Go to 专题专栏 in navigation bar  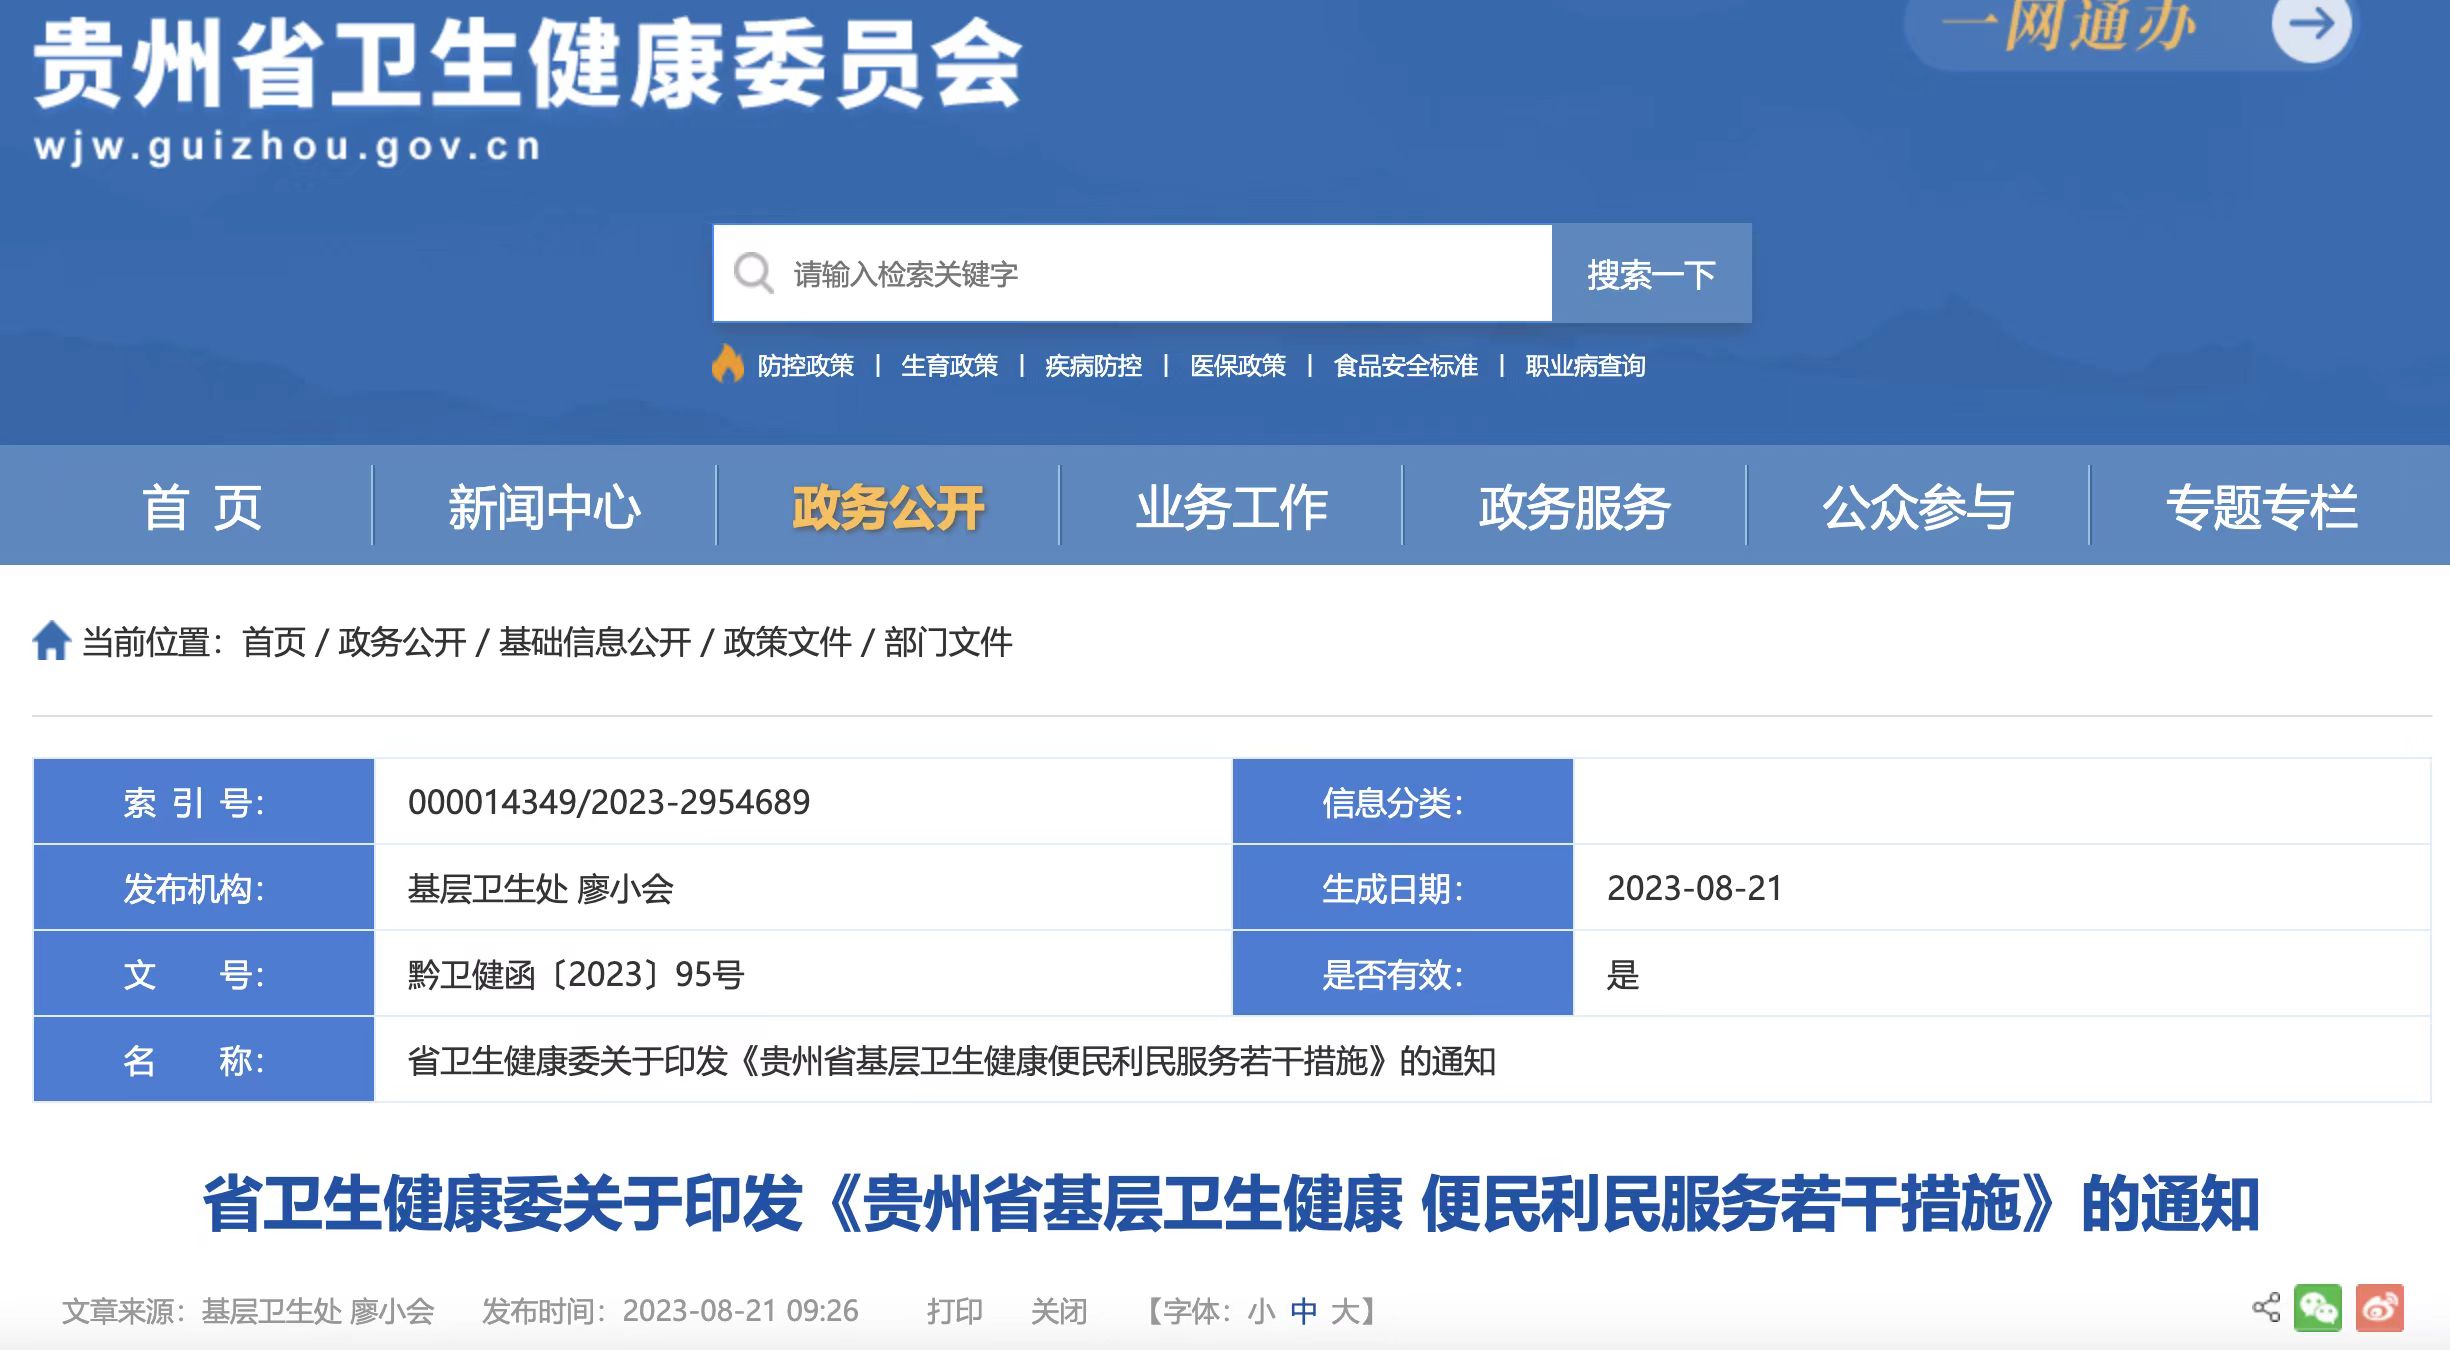coord(2261,507)
